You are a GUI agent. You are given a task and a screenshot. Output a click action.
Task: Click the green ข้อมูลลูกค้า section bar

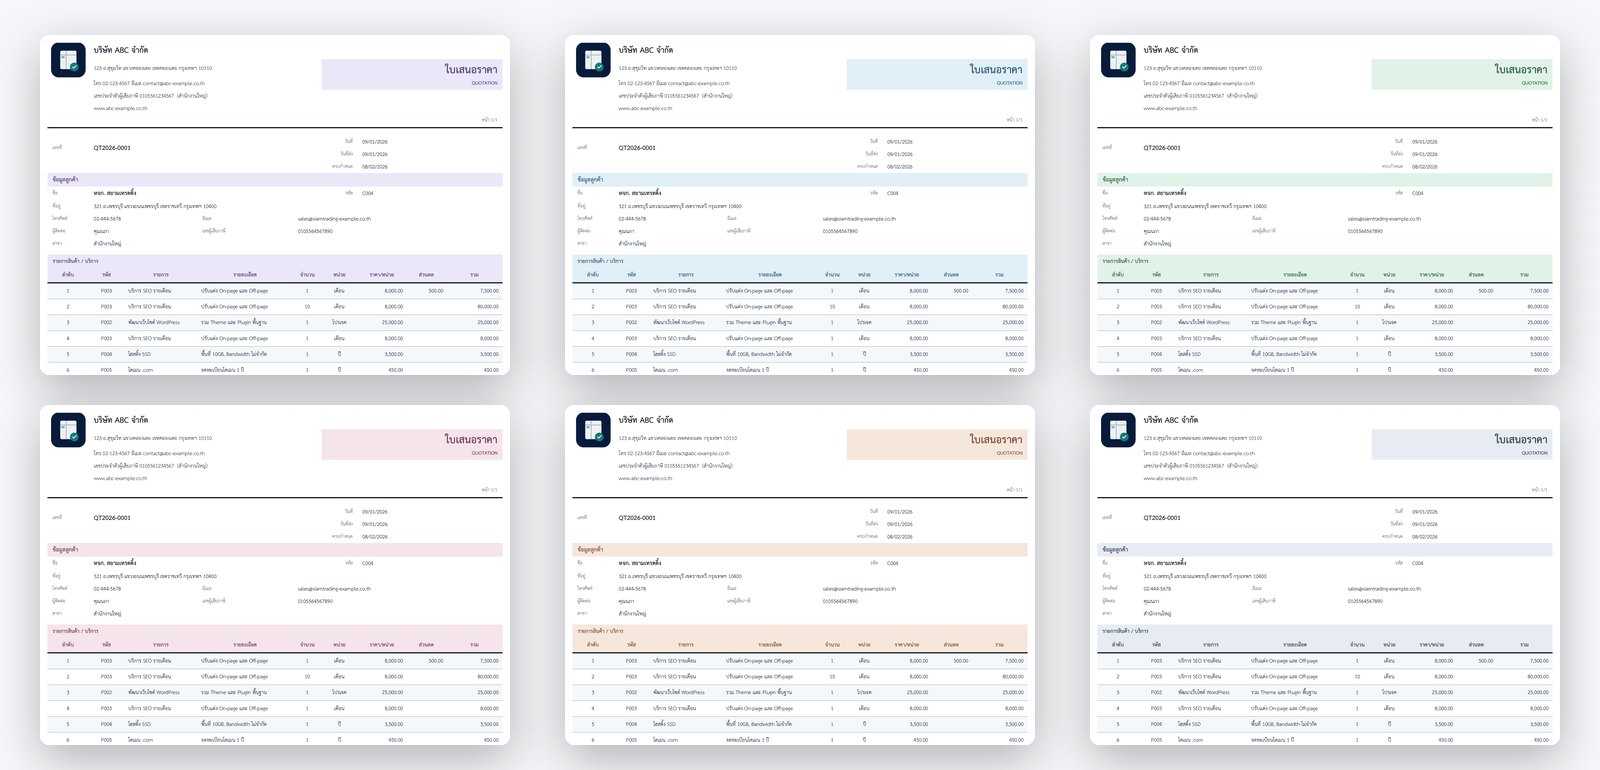coord(1325,180)
